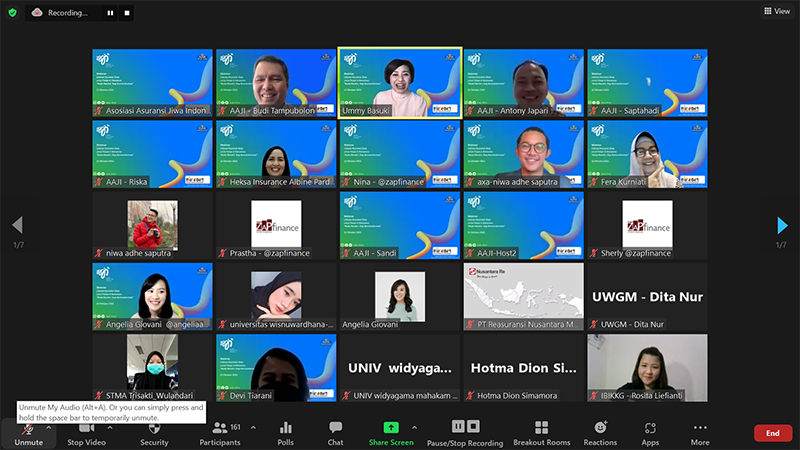Screen dimensions: 800x450
Task: Expand share options arrow beside Share Screen
Action: tap(414, 428)
